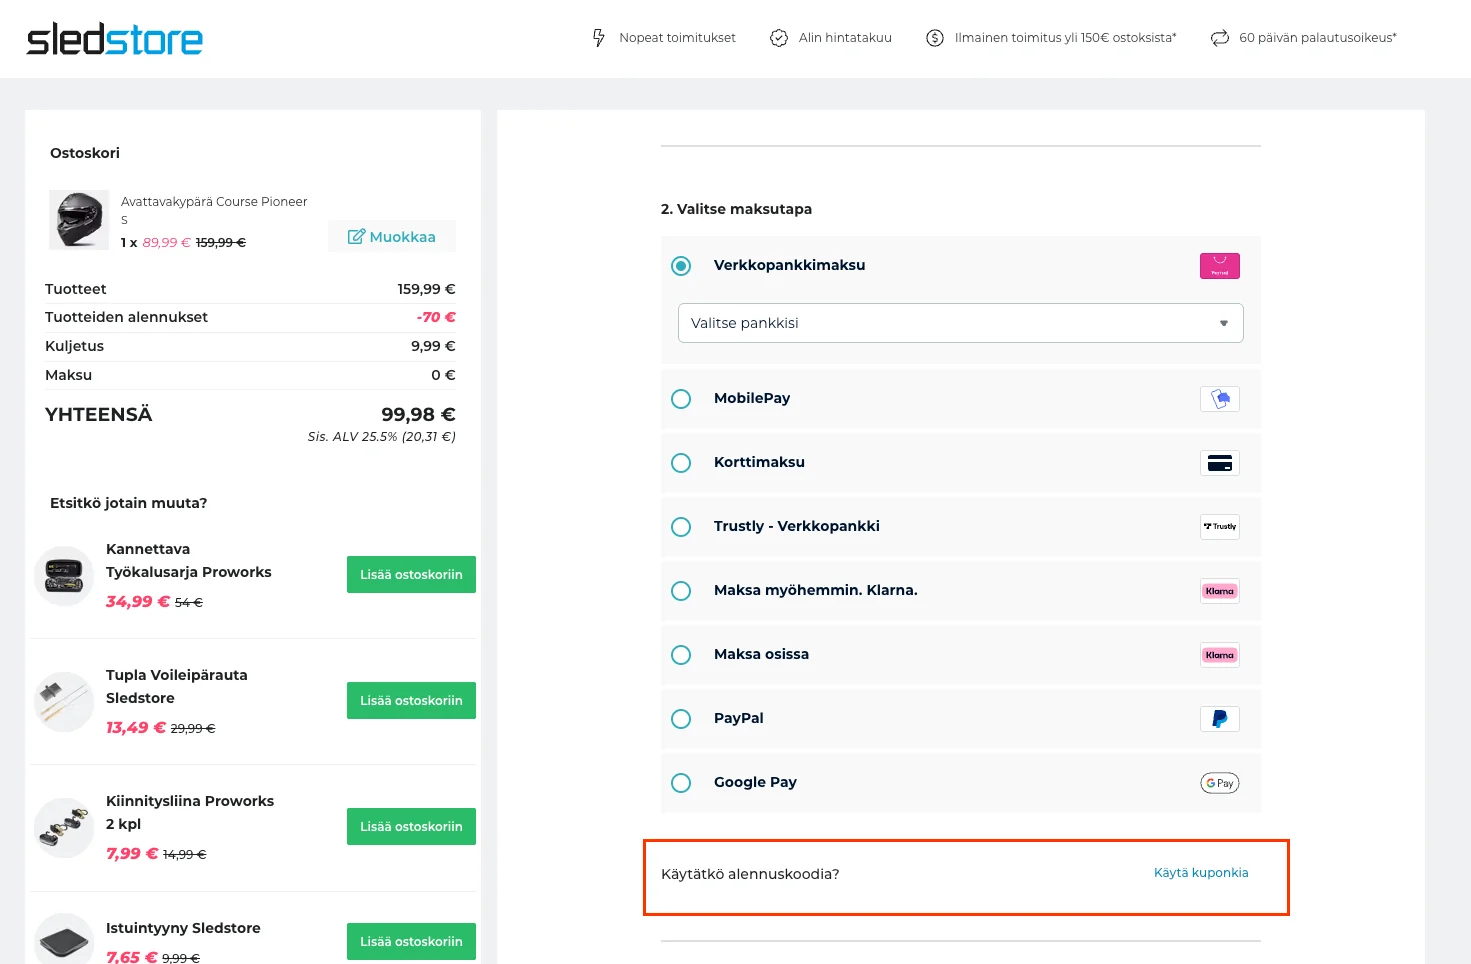Click the -70 € discount amount
The width and height of the screenshot is (1471, 964).
pos(436,317)
